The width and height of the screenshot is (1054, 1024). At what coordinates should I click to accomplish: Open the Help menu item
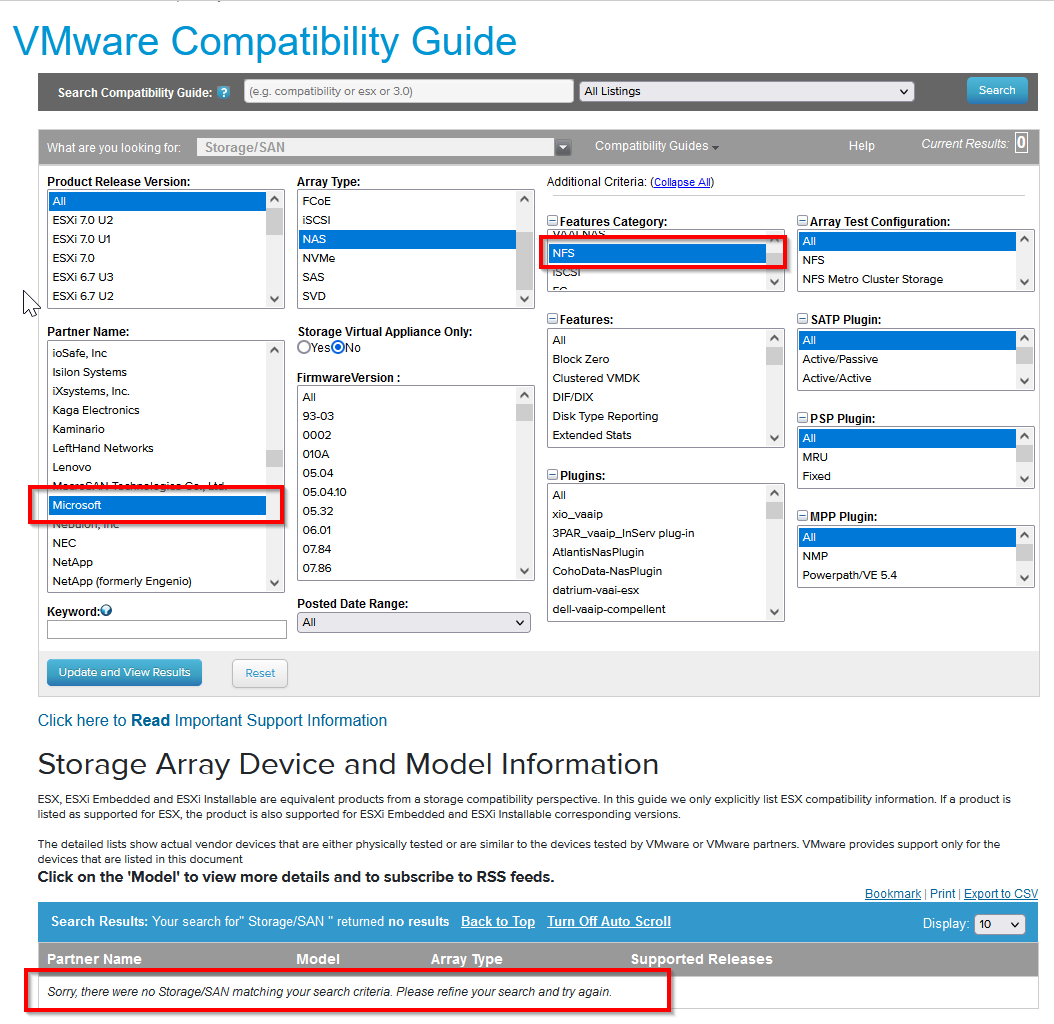[x=861, y=146]
